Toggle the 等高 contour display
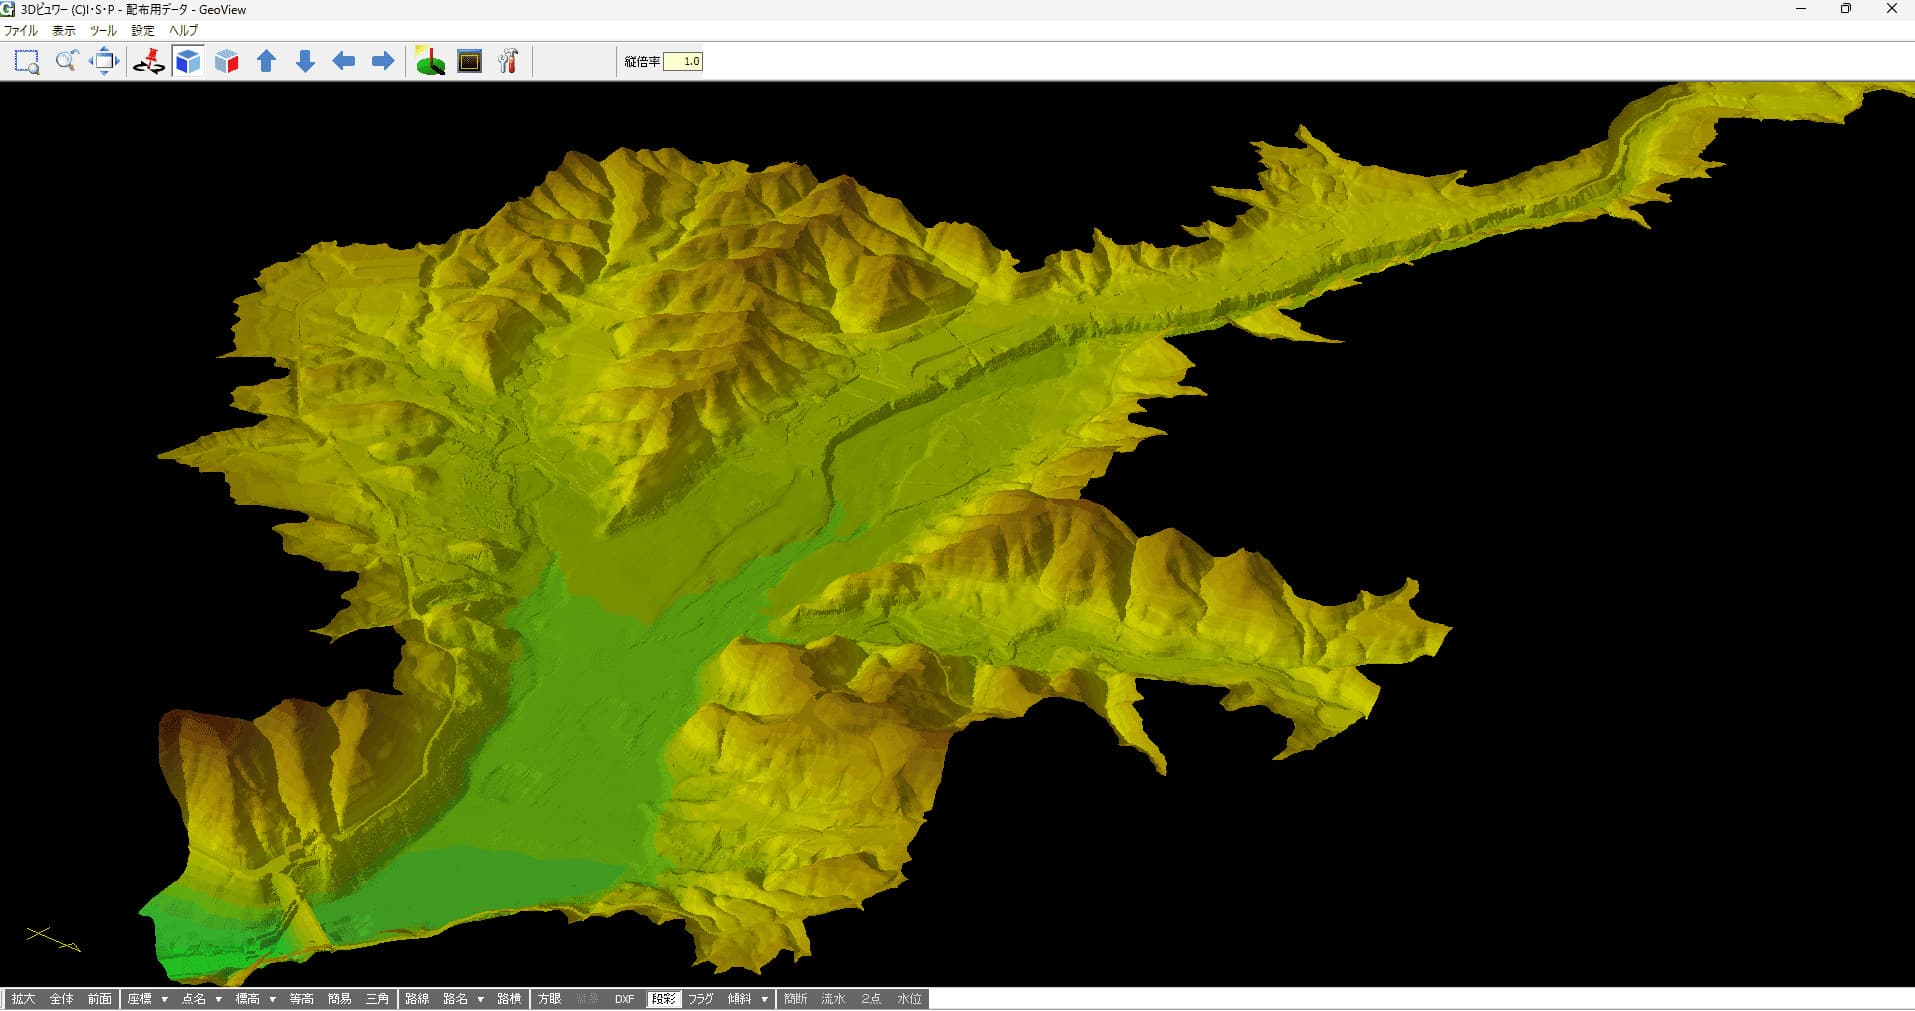The image size is (1915, 1011). pyautogui.click(x=301, y=999)
